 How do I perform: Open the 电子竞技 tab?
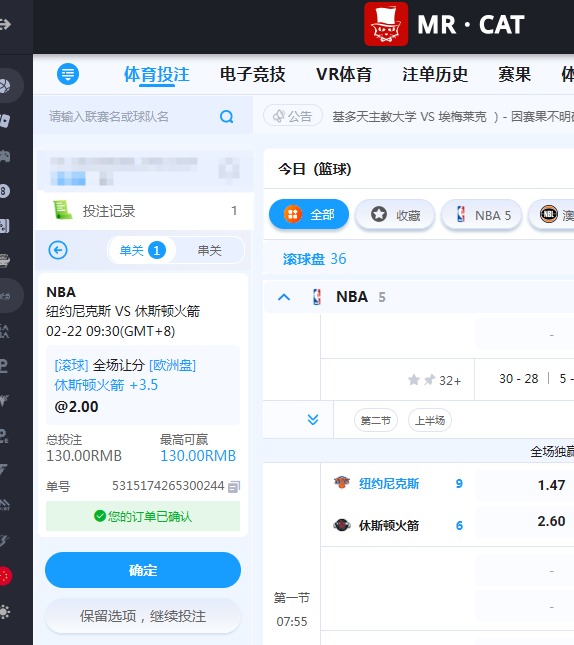coord(253,74)
